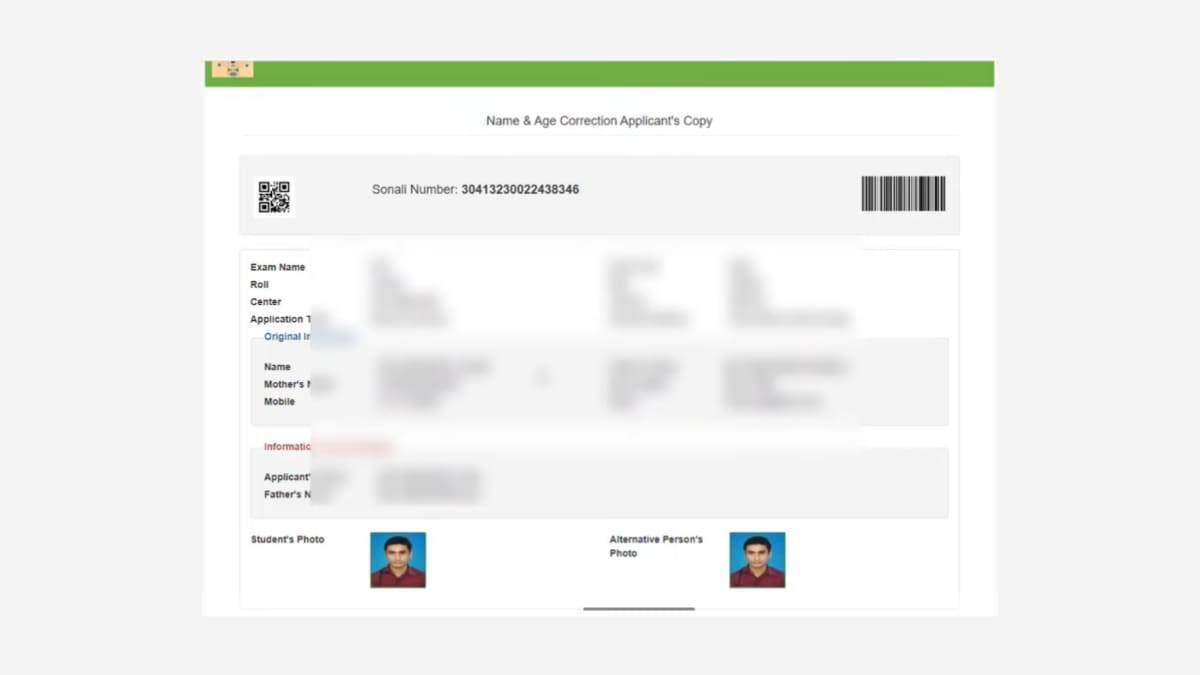Click the barcode image

(903, 194)
